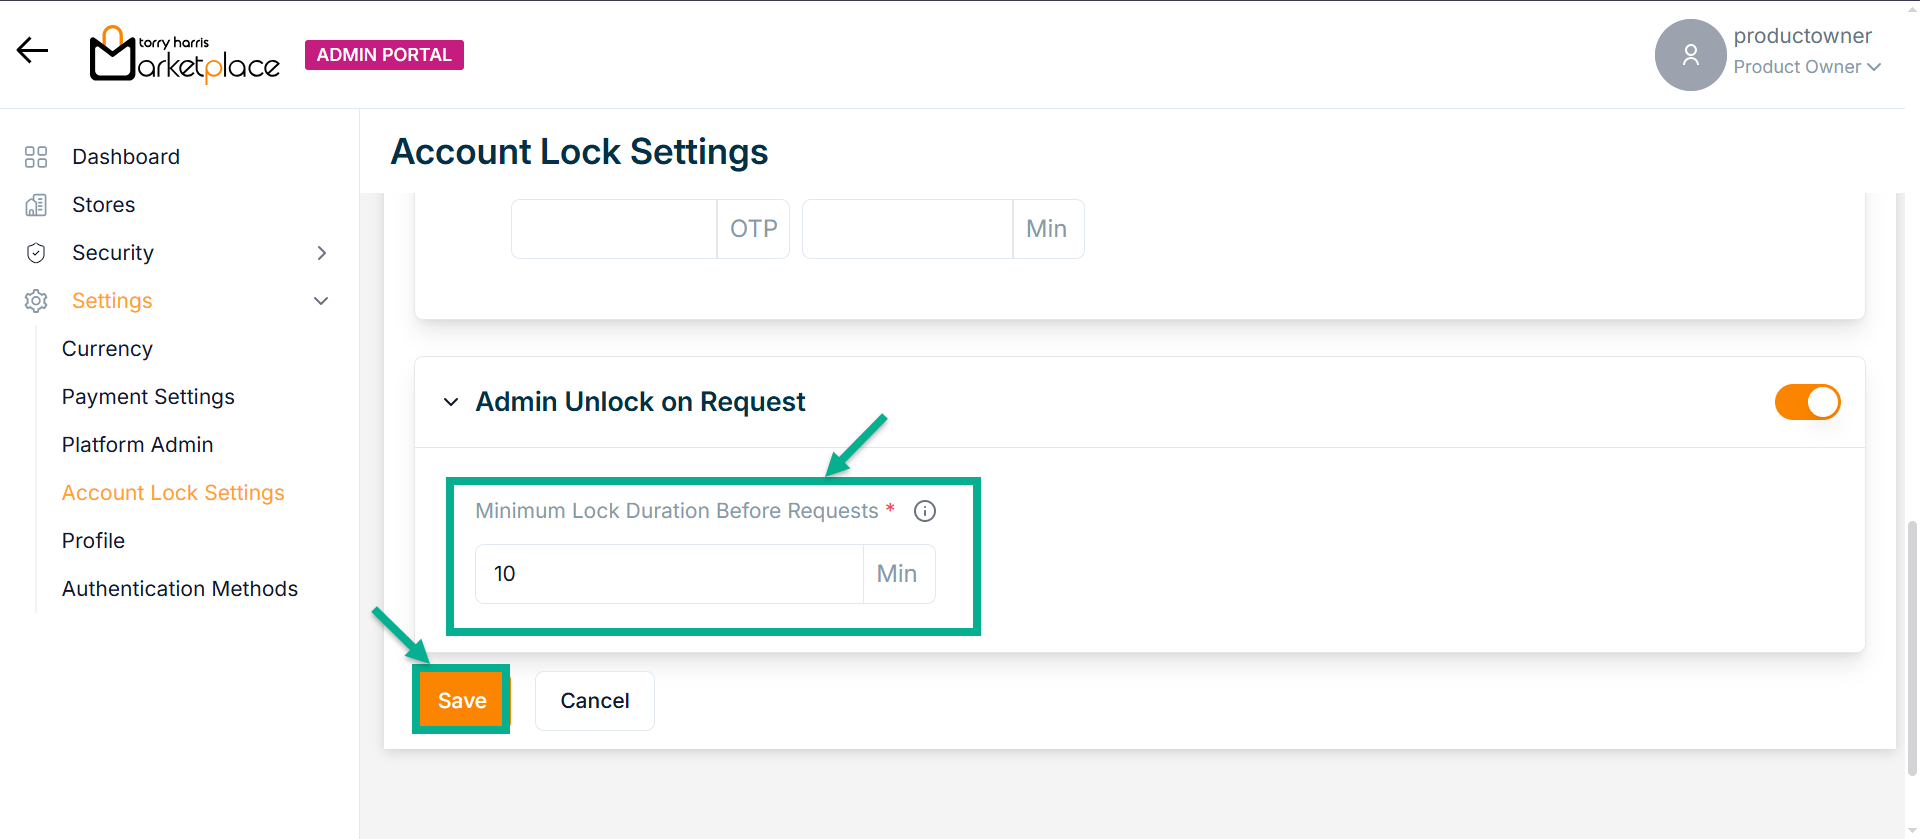Click the Minimum Lock Duration input field
Viewport: 1920px width, 839px height.
pos(669,574)
